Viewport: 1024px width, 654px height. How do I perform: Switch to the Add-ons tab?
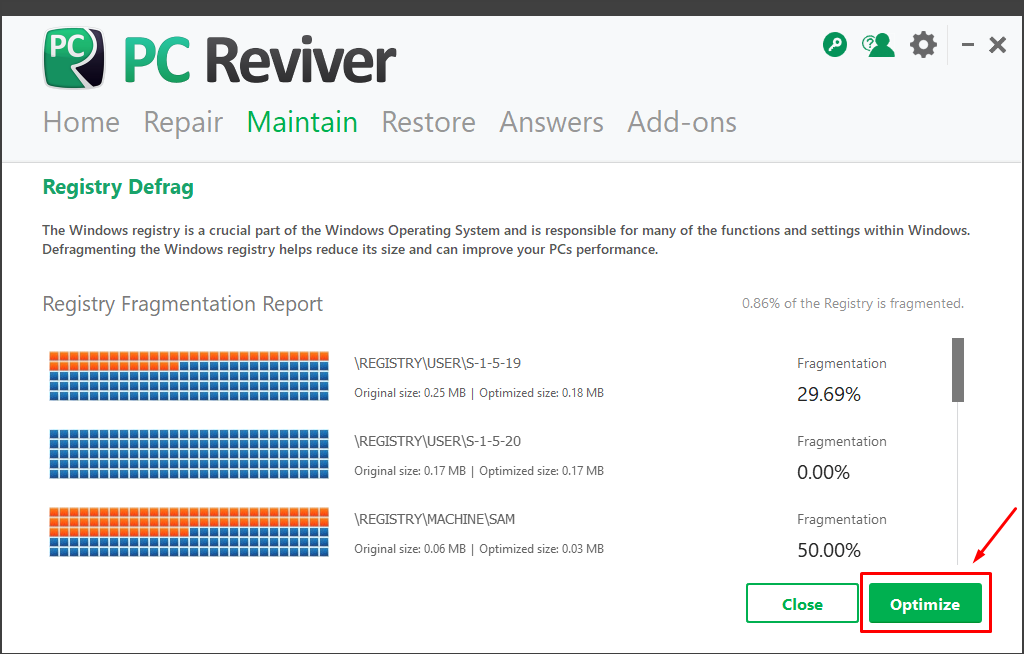(x=682, y=122)
